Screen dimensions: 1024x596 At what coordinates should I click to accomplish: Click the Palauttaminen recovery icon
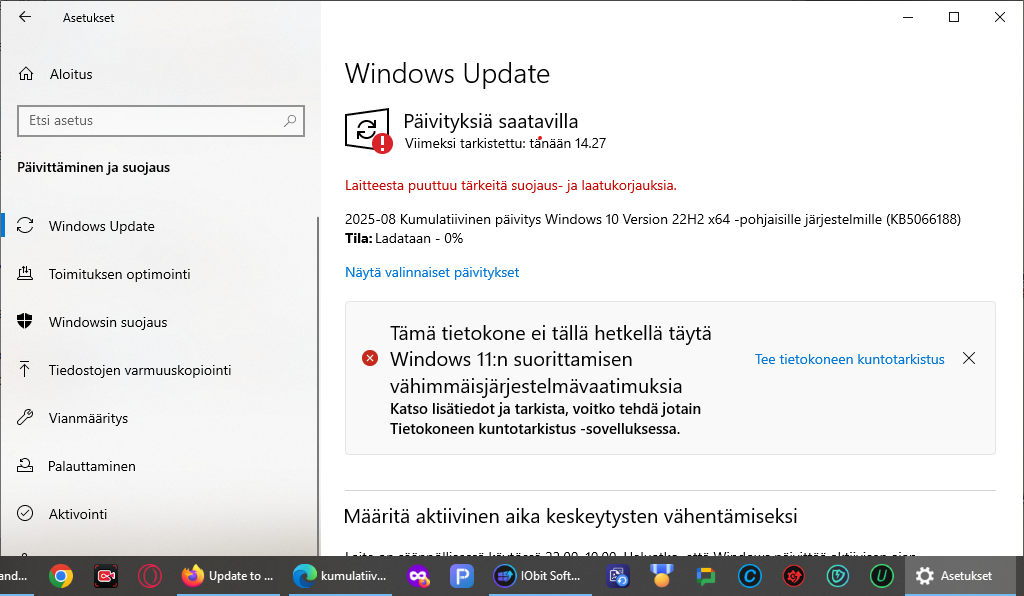(25, 465)
